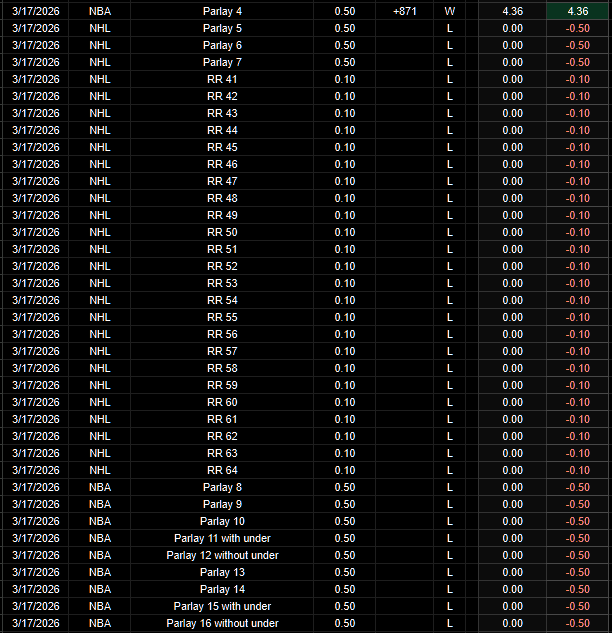Viewport: 612px width, 633px height.
Task: Click the NBA cell in Parlay 13 row
Action: [x=100, y=572]
